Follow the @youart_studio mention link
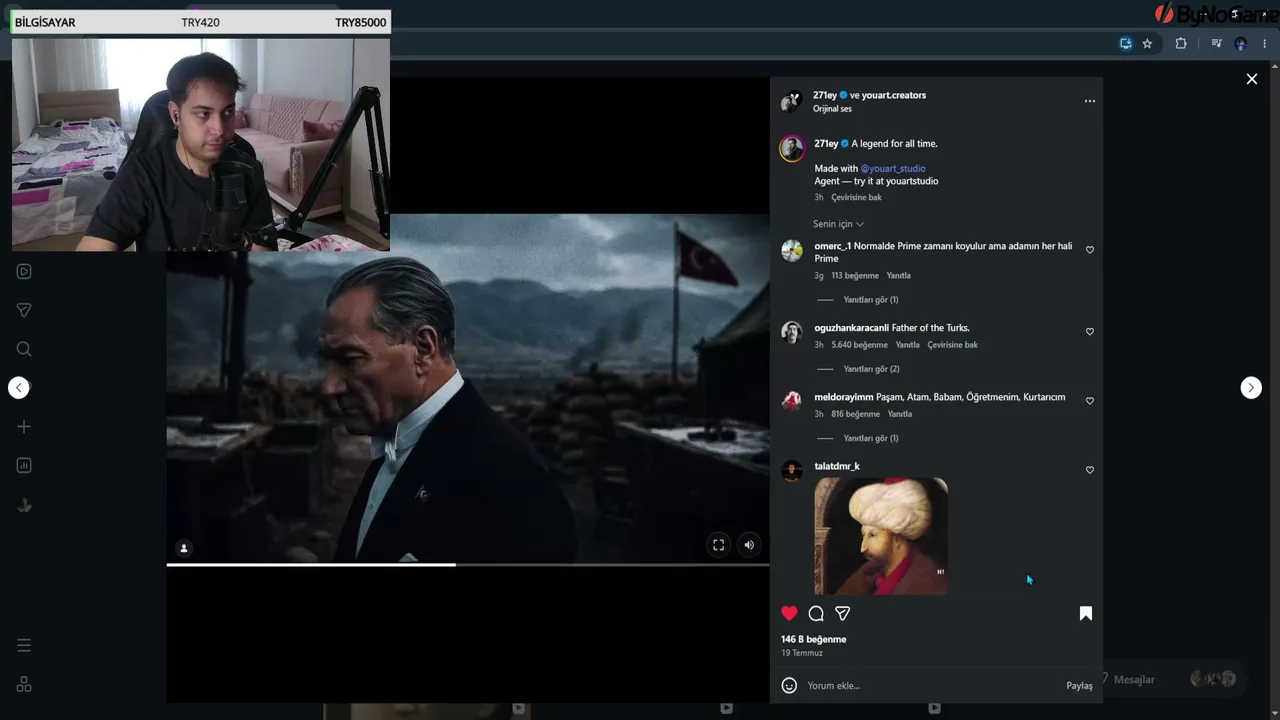The height and width of the screenshot is (720, 1280). (893, 169)
